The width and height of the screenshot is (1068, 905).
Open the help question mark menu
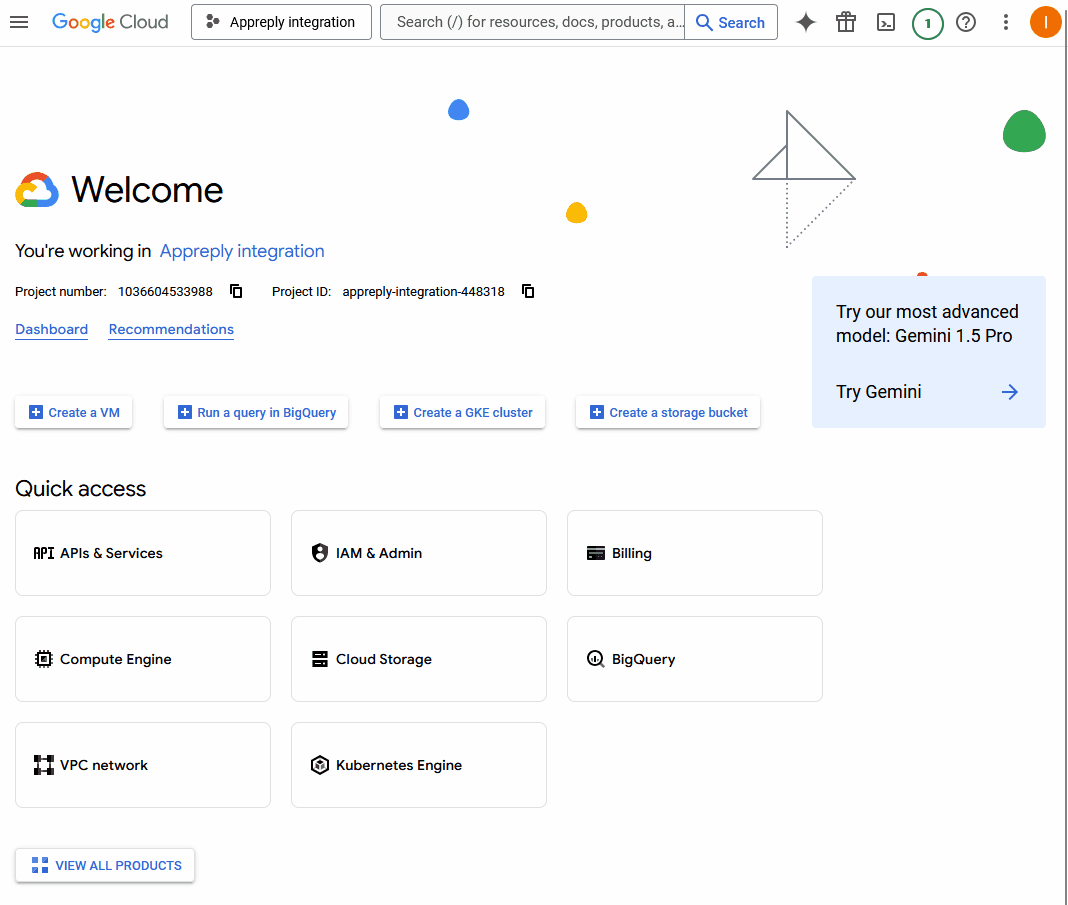point(966,22)
